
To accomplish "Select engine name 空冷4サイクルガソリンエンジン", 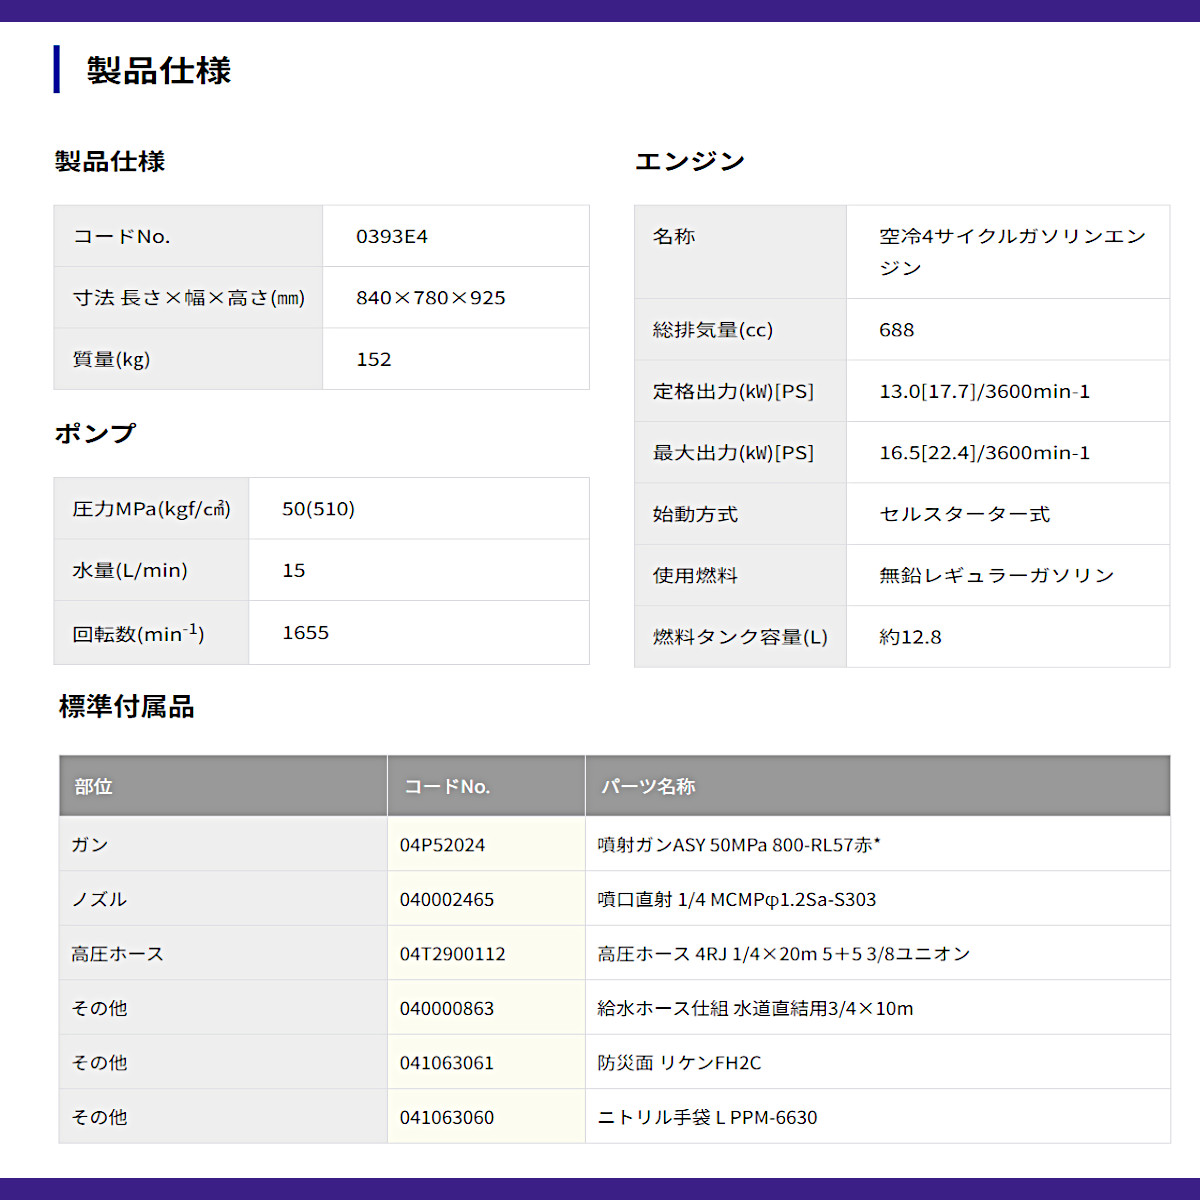I will [1012, 252].
